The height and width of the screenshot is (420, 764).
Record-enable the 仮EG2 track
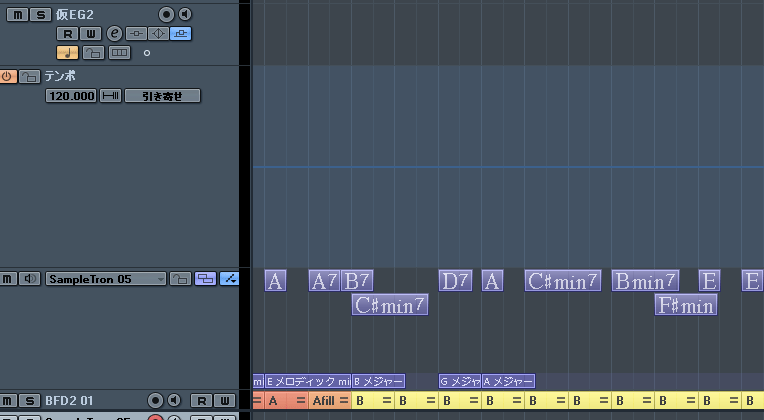point(166,15)
